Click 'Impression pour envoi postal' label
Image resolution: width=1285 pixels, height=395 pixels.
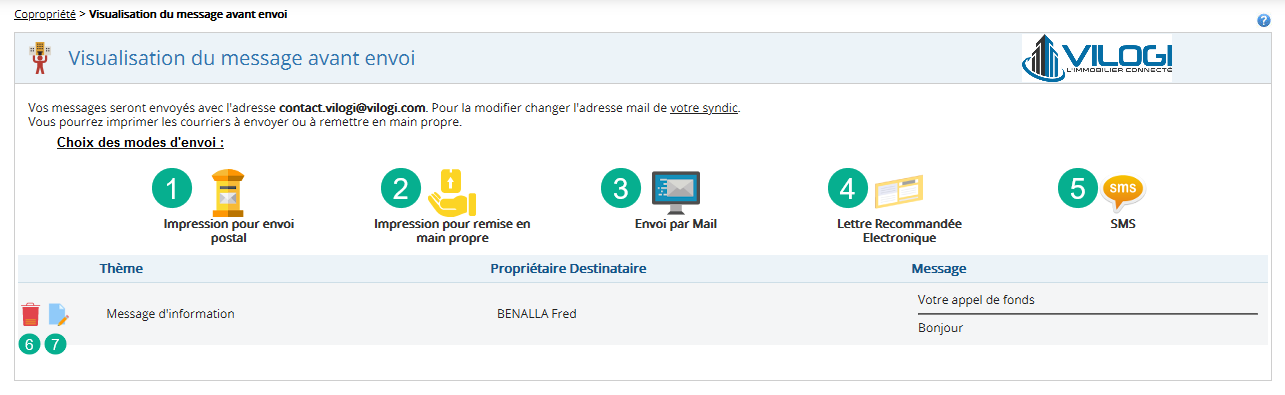coord(229,231)
